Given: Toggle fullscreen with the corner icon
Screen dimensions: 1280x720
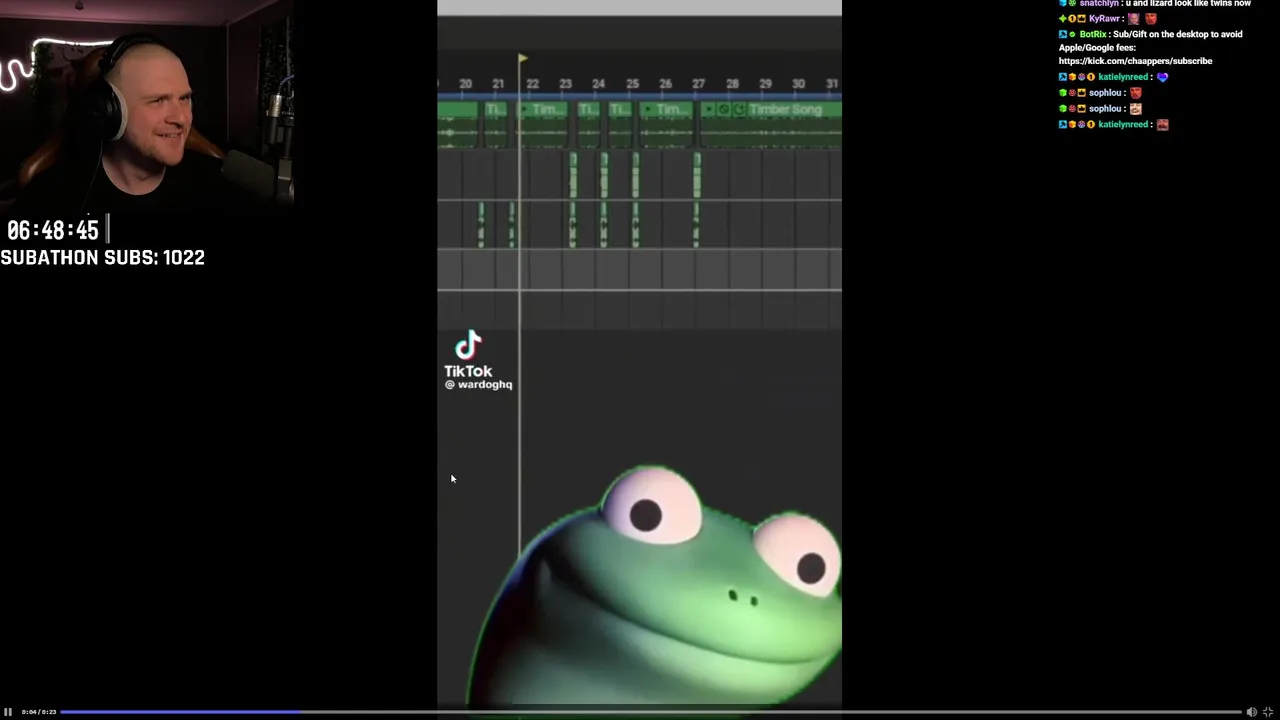Looking at the screenshot, I should click(x=1268, y=712).
